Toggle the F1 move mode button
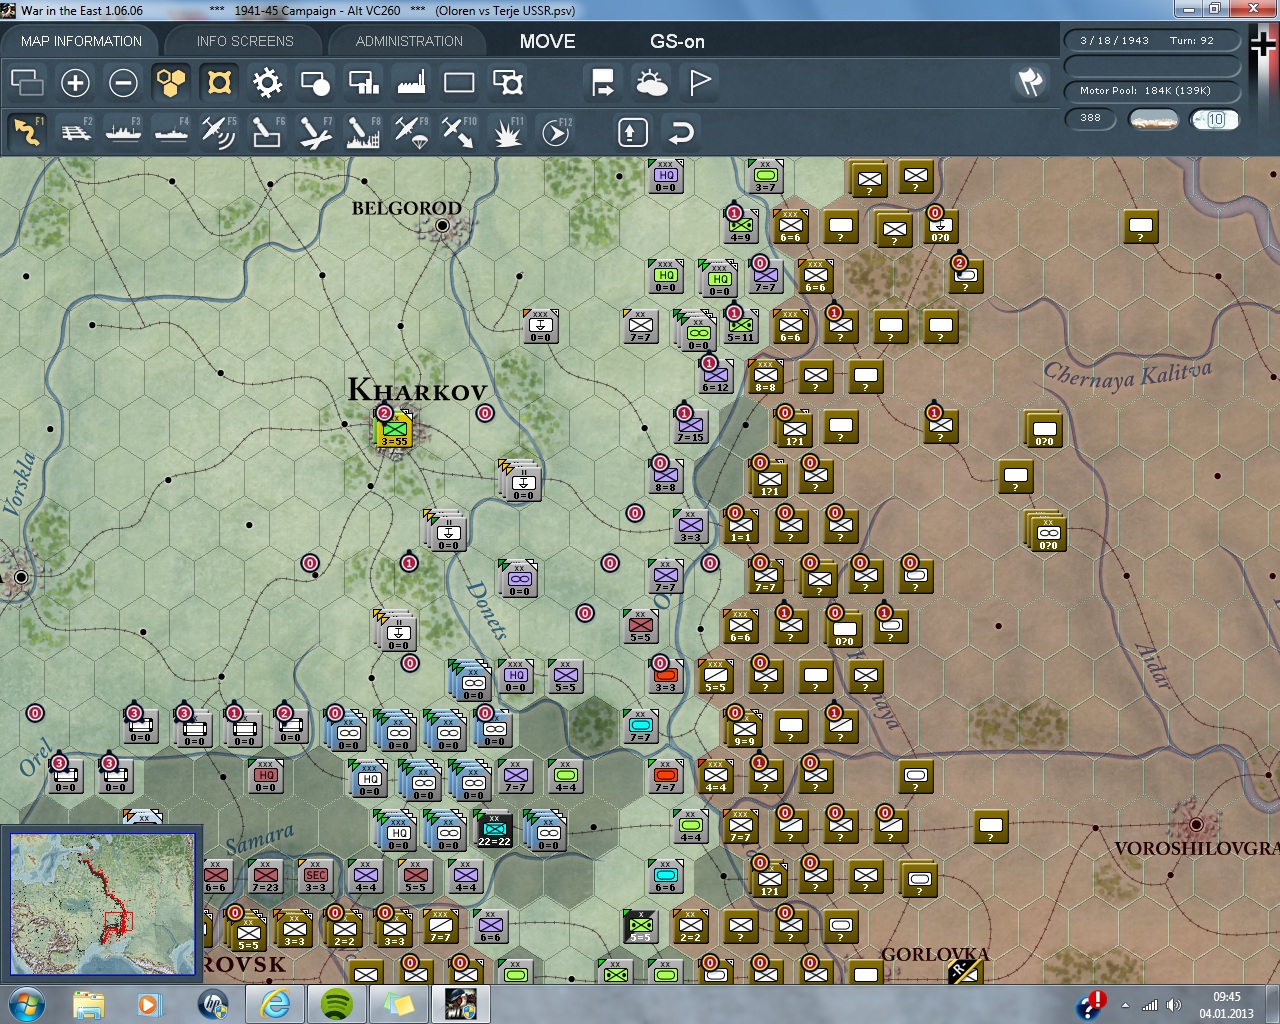Screen dimensions: 1280x1024 pyautogui.click(x=28, y=132)
